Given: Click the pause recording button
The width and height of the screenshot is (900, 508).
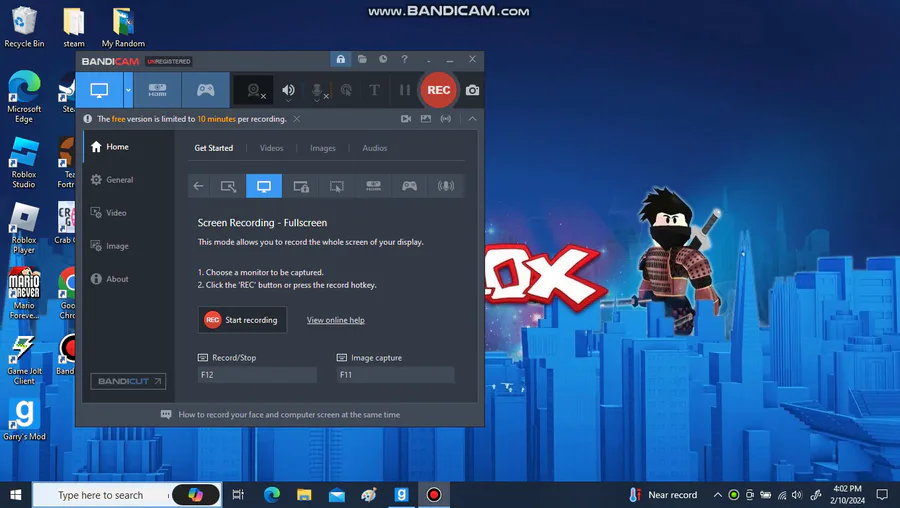Looking at the screenshot, I should (405, 90).
